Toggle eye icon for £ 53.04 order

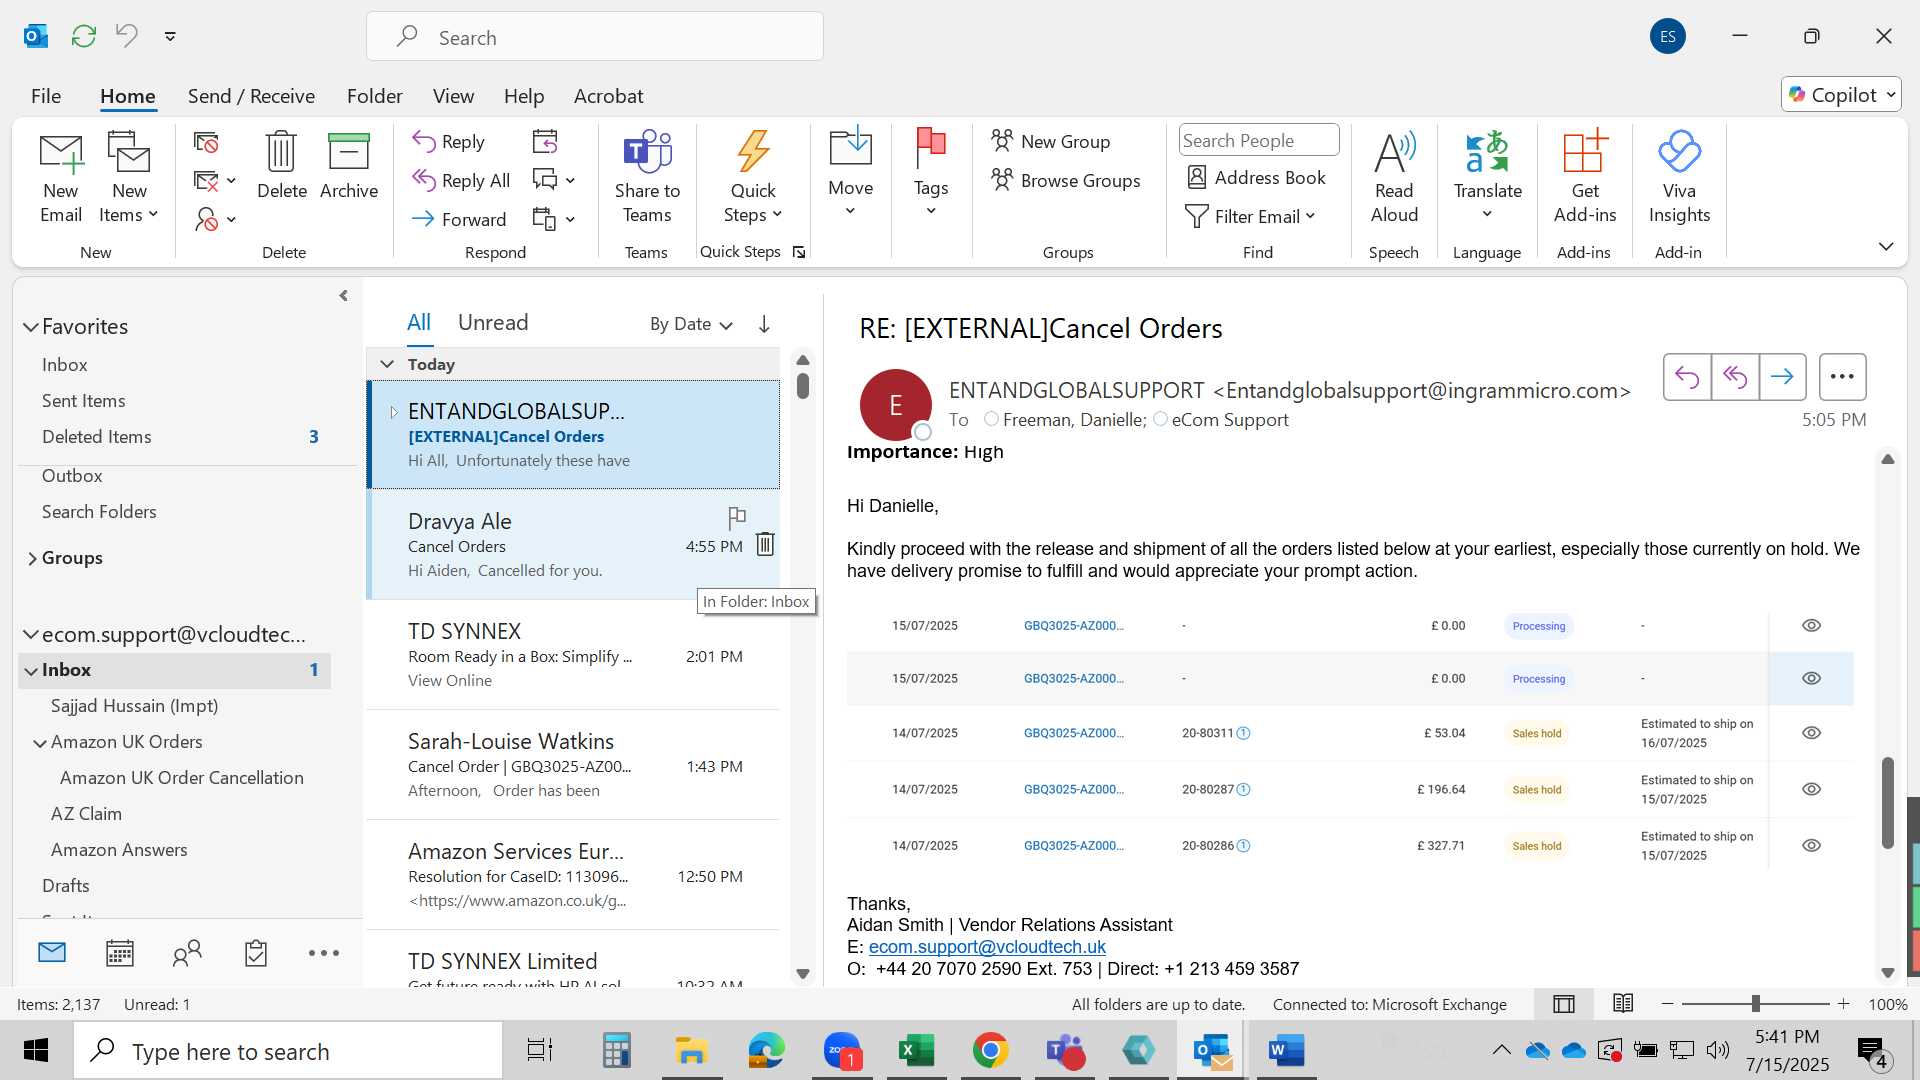tap(1811, 733)
